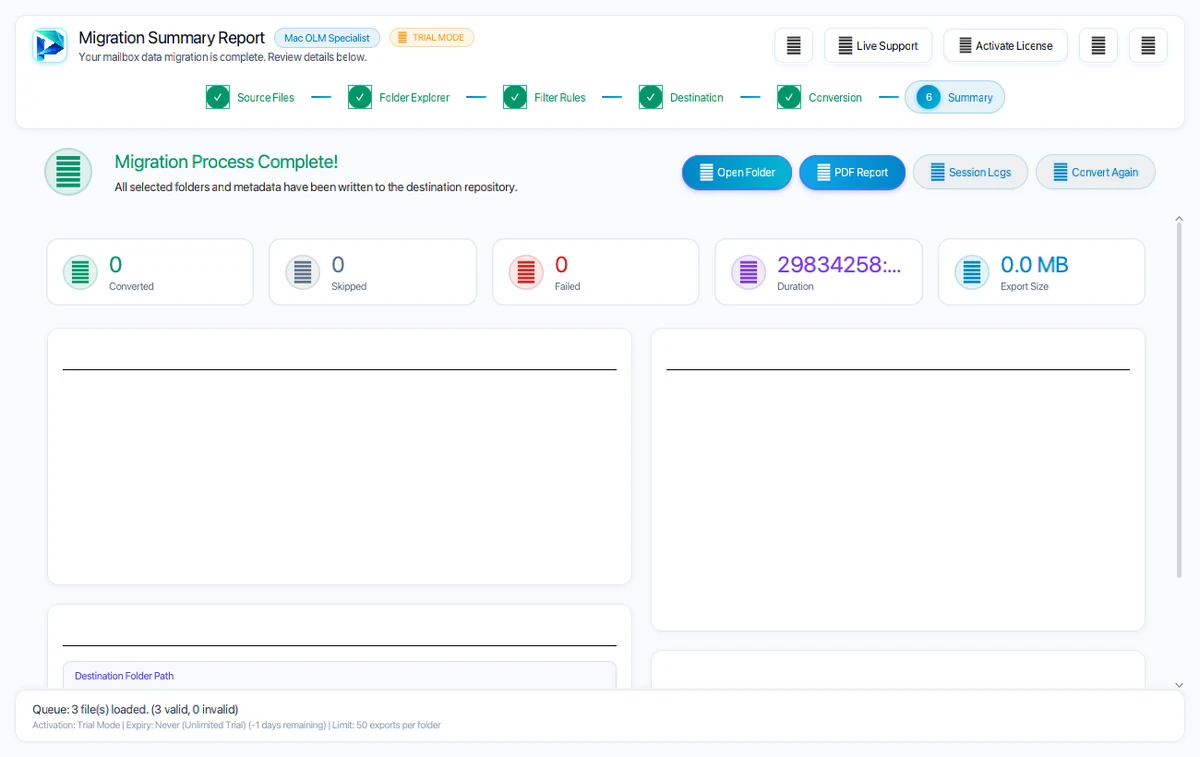Screen dimensions: 1200x757
Task: Open Live Support
Action: (x=878, y=46)
